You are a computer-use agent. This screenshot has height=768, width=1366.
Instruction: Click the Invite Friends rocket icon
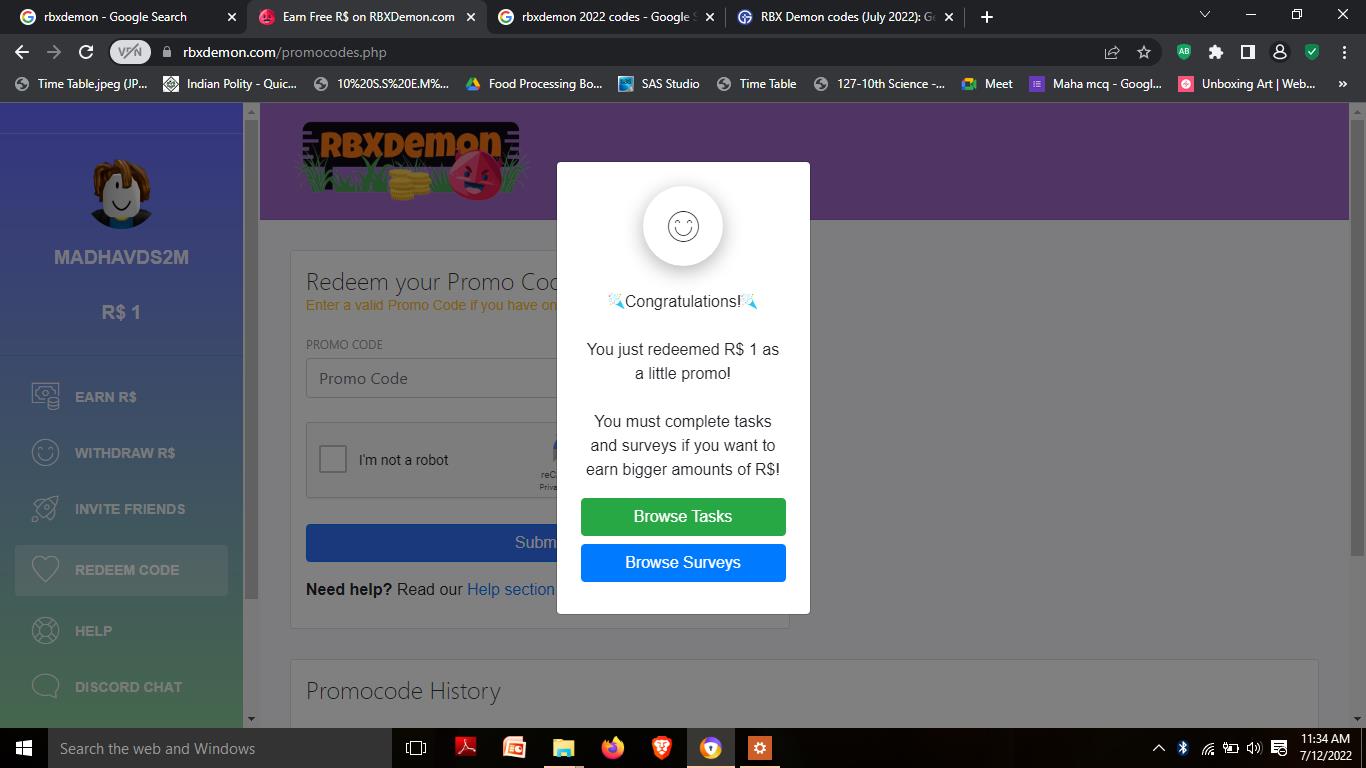click(x=45, y=509)
